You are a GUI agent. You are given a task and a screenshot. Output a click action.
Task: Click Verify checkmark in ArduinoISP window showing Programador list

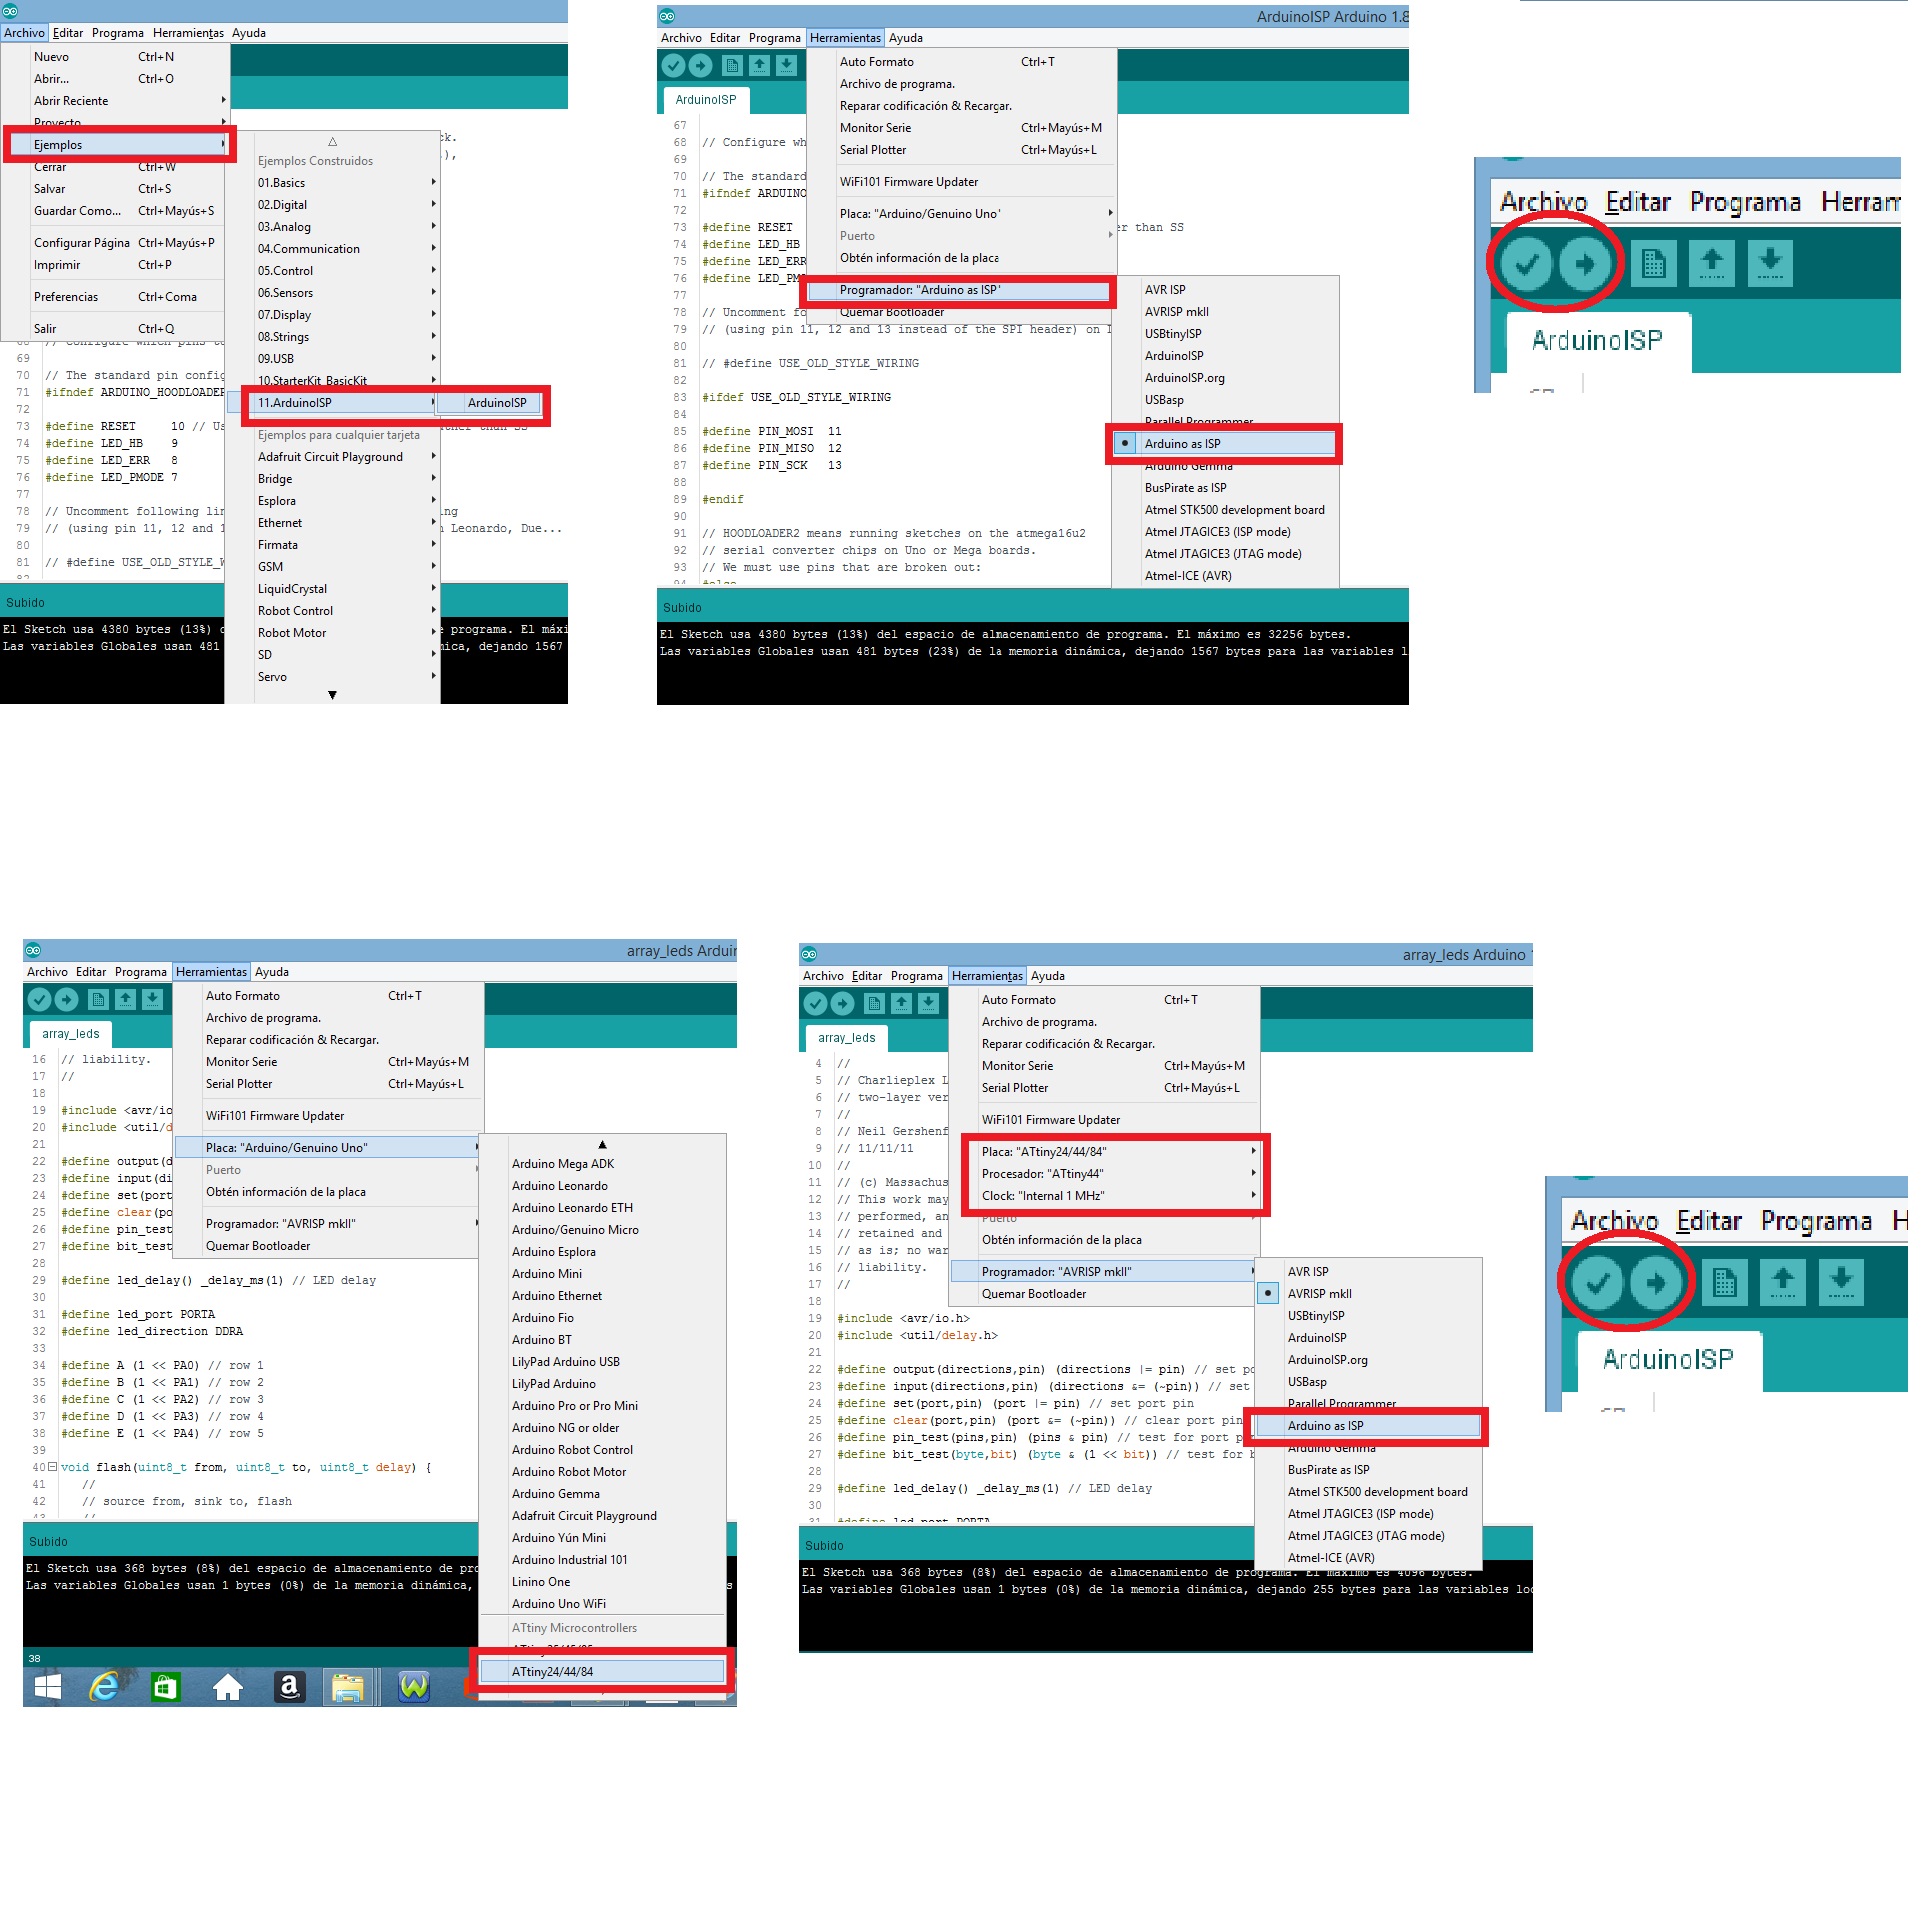click(x=674, y=66)
